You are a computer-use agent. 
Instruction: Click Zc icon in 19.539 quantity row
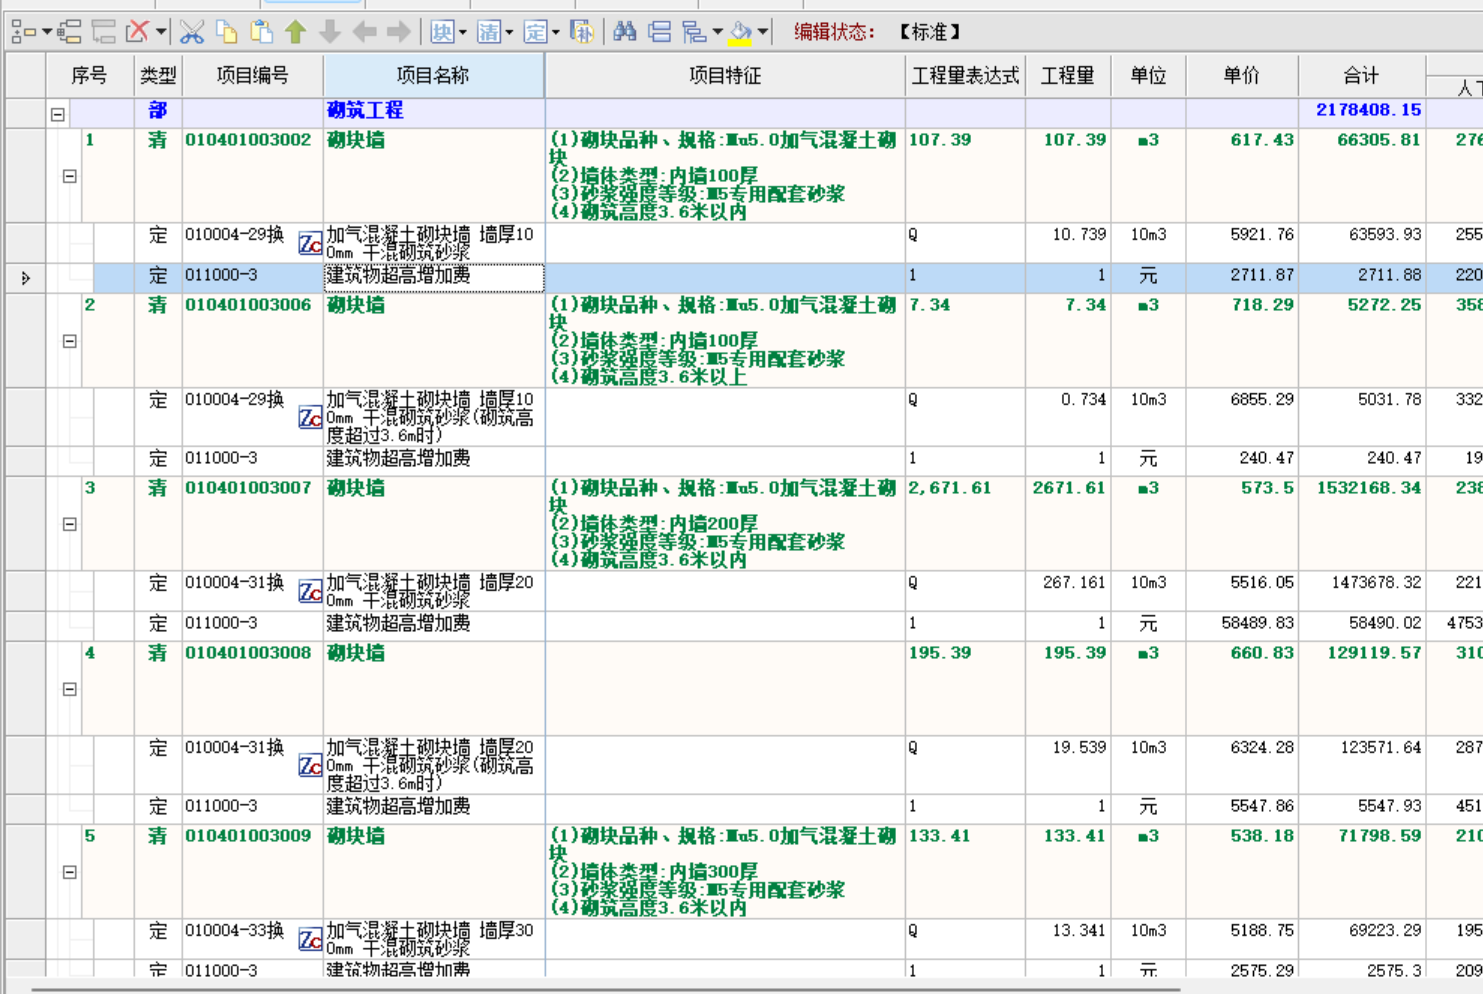[311, 766]
